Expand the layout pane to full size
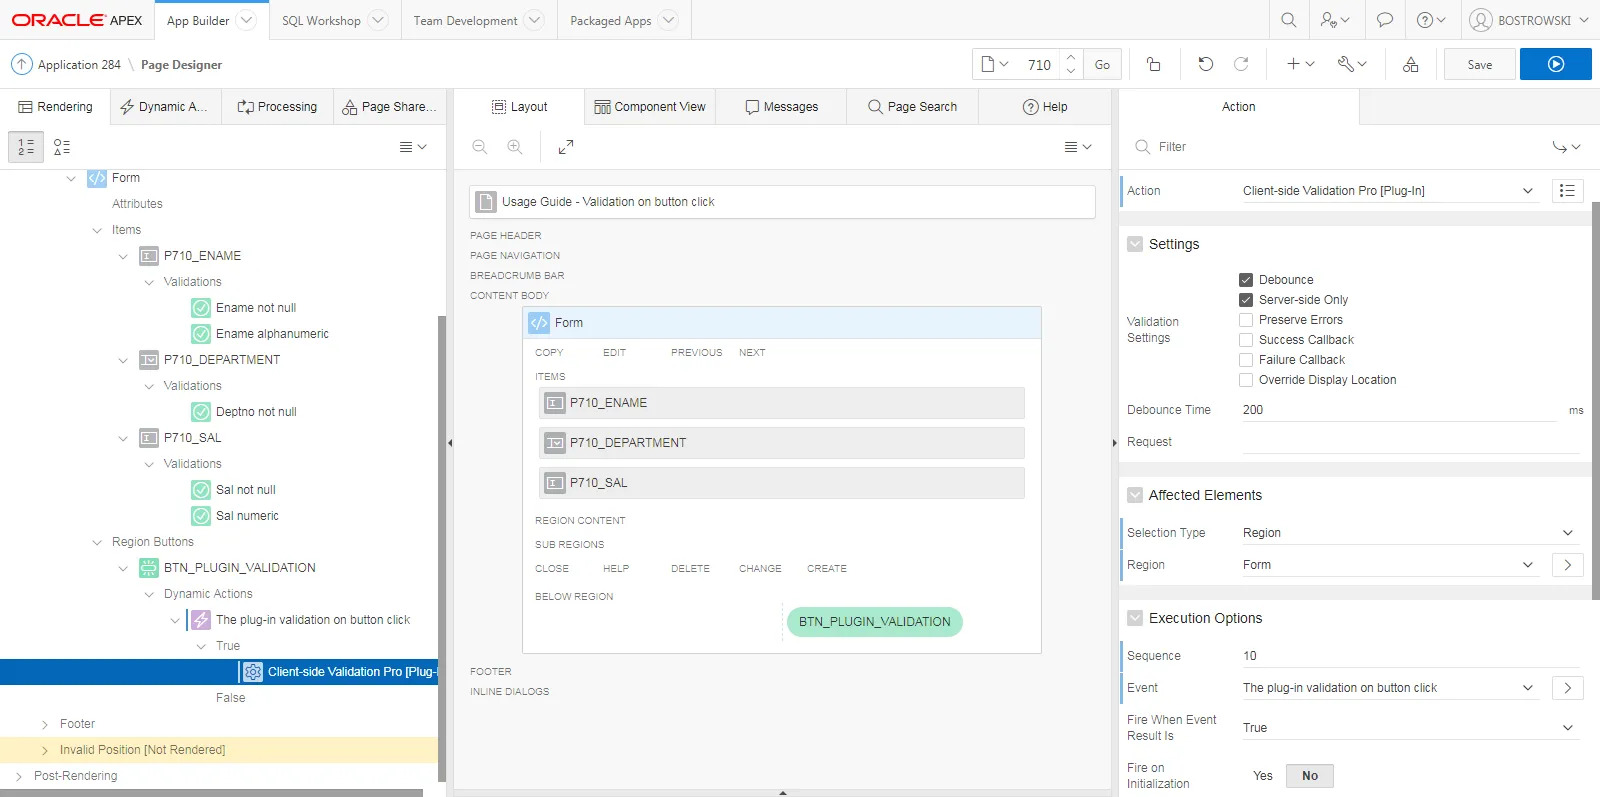This screenshot has width=1600, height=797. click(566, 147)
